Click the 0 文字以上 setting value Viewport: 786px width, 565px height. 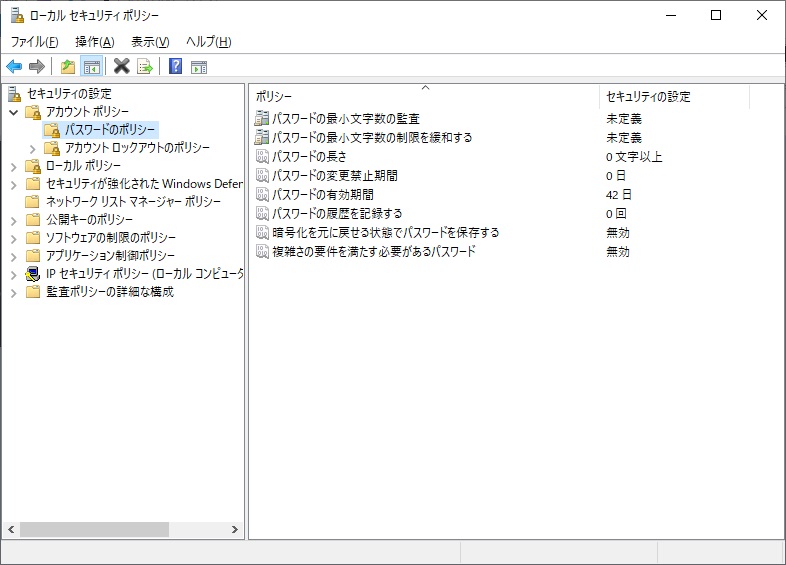[x=634, y=157]
